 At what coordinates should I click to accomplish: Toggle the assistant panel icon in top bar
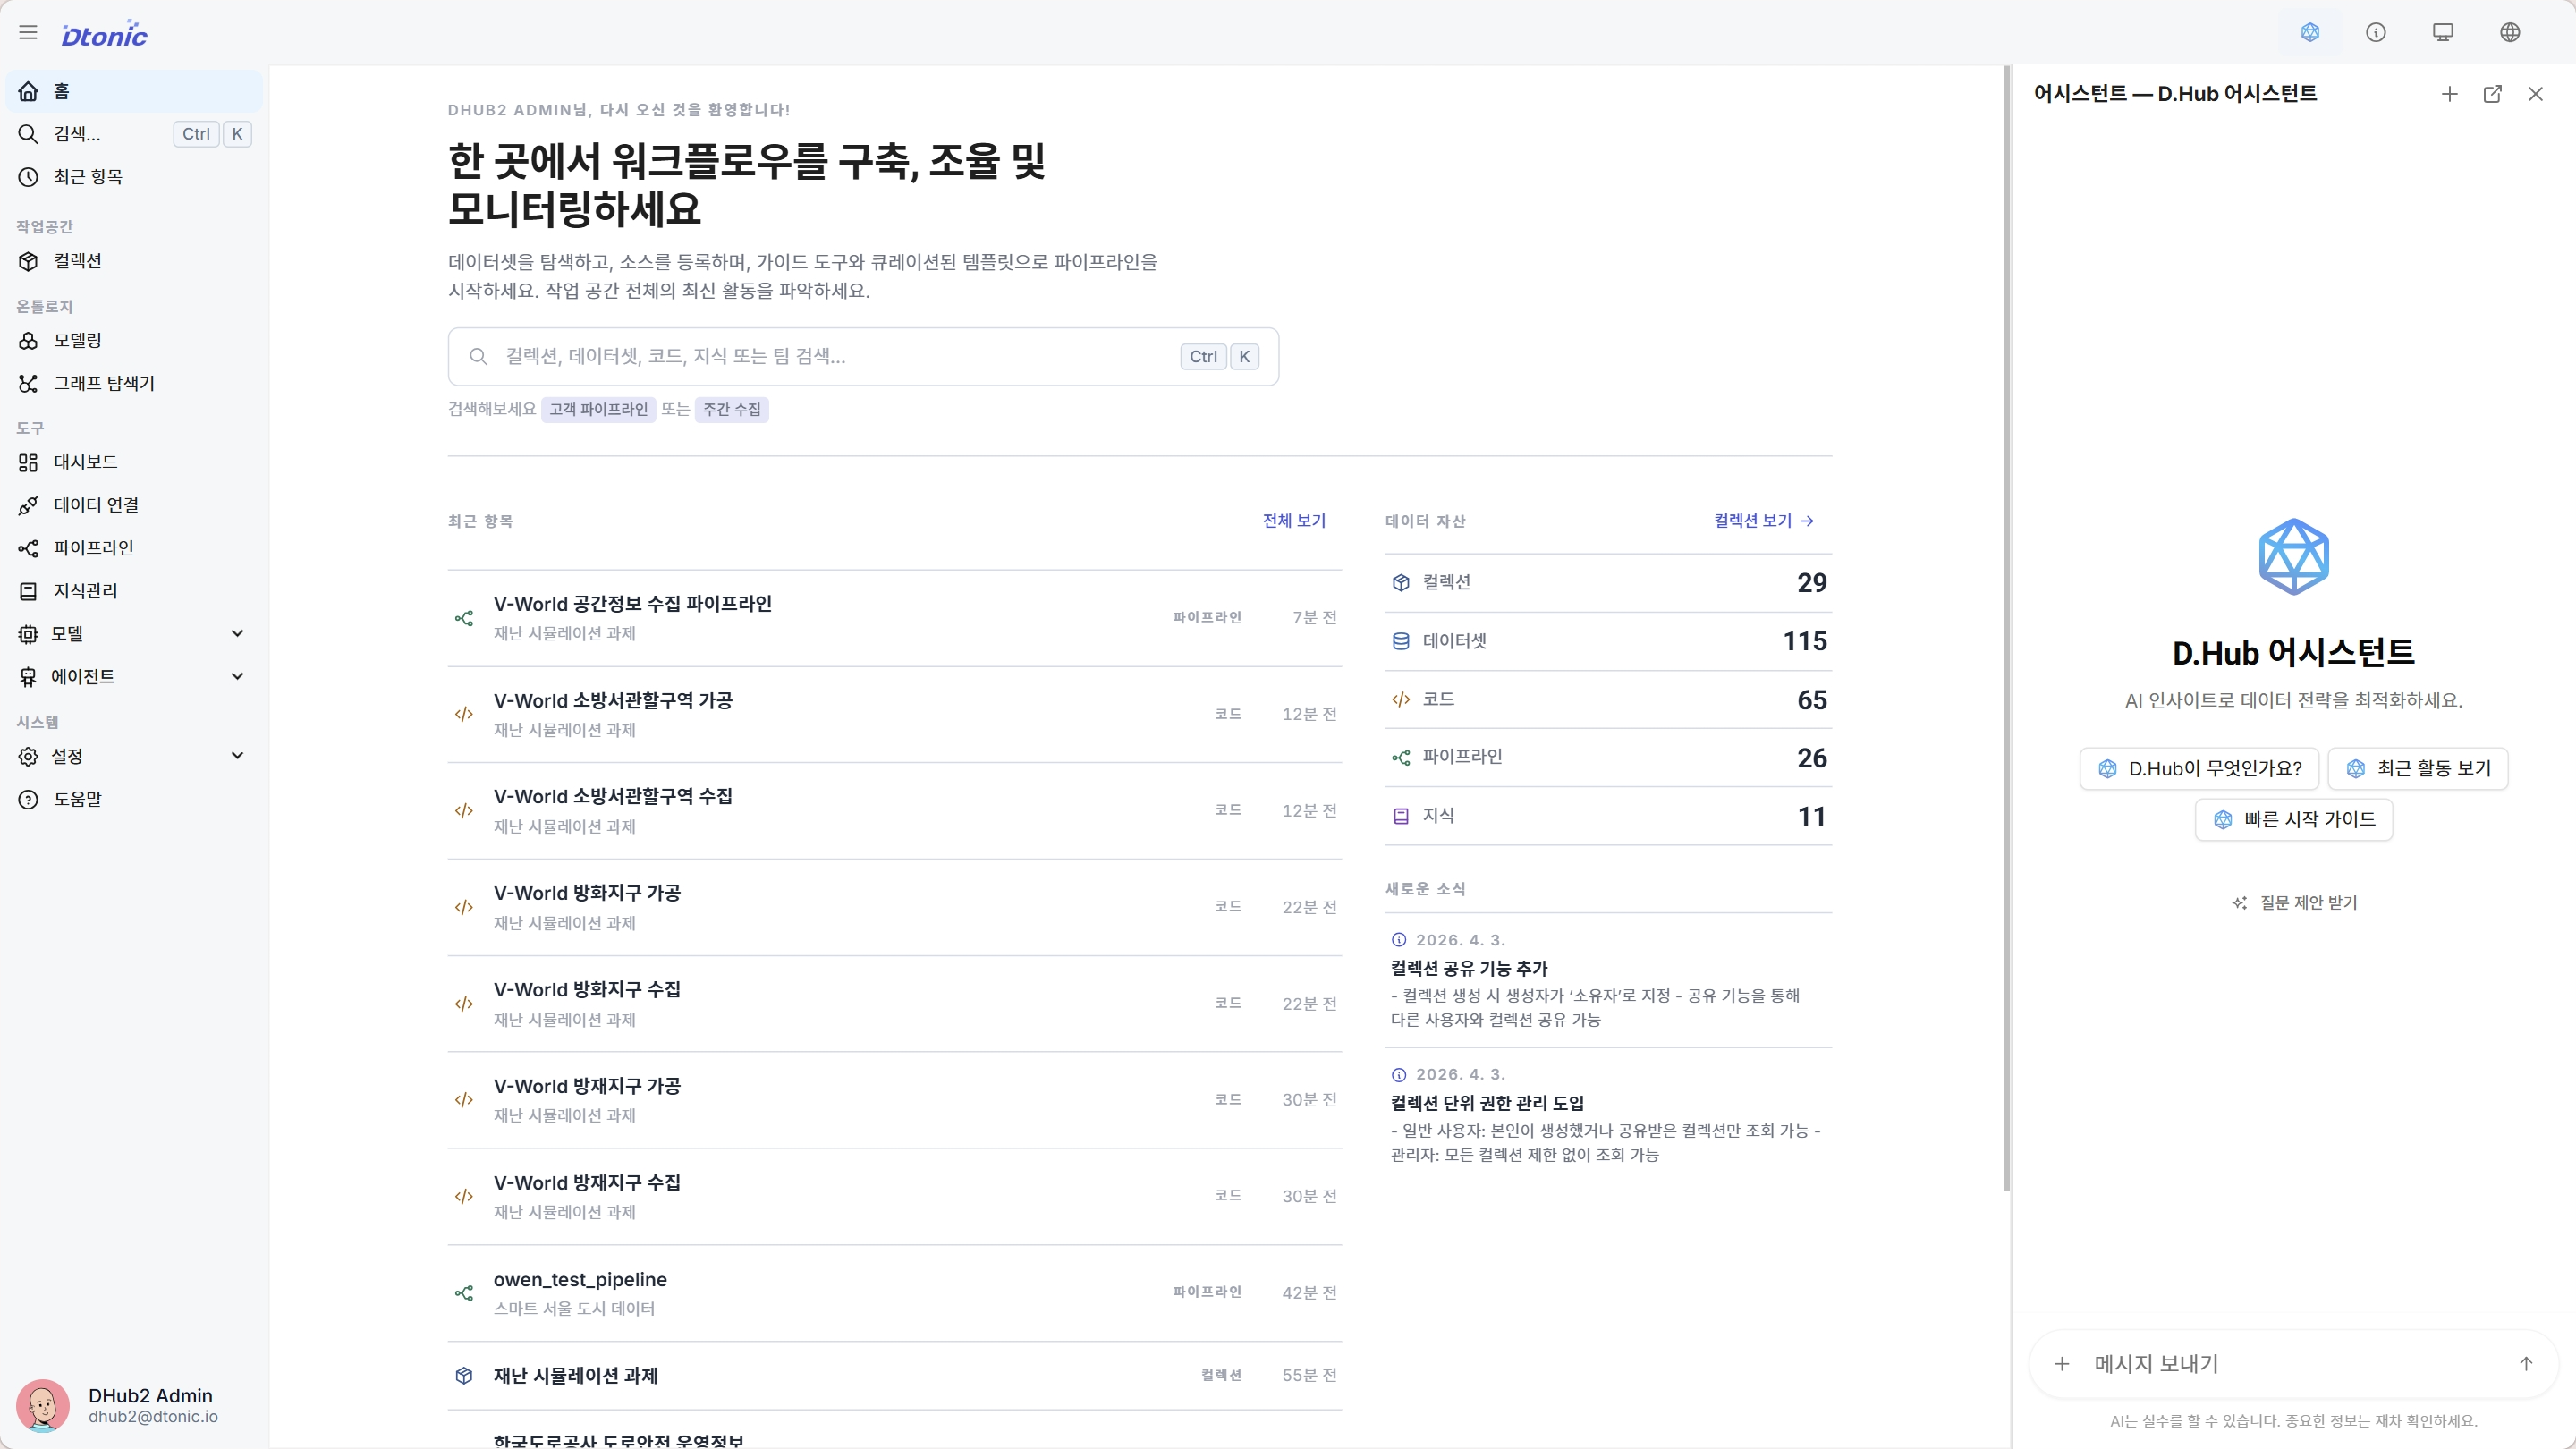pyautogui.click(x=2310, y=33)
